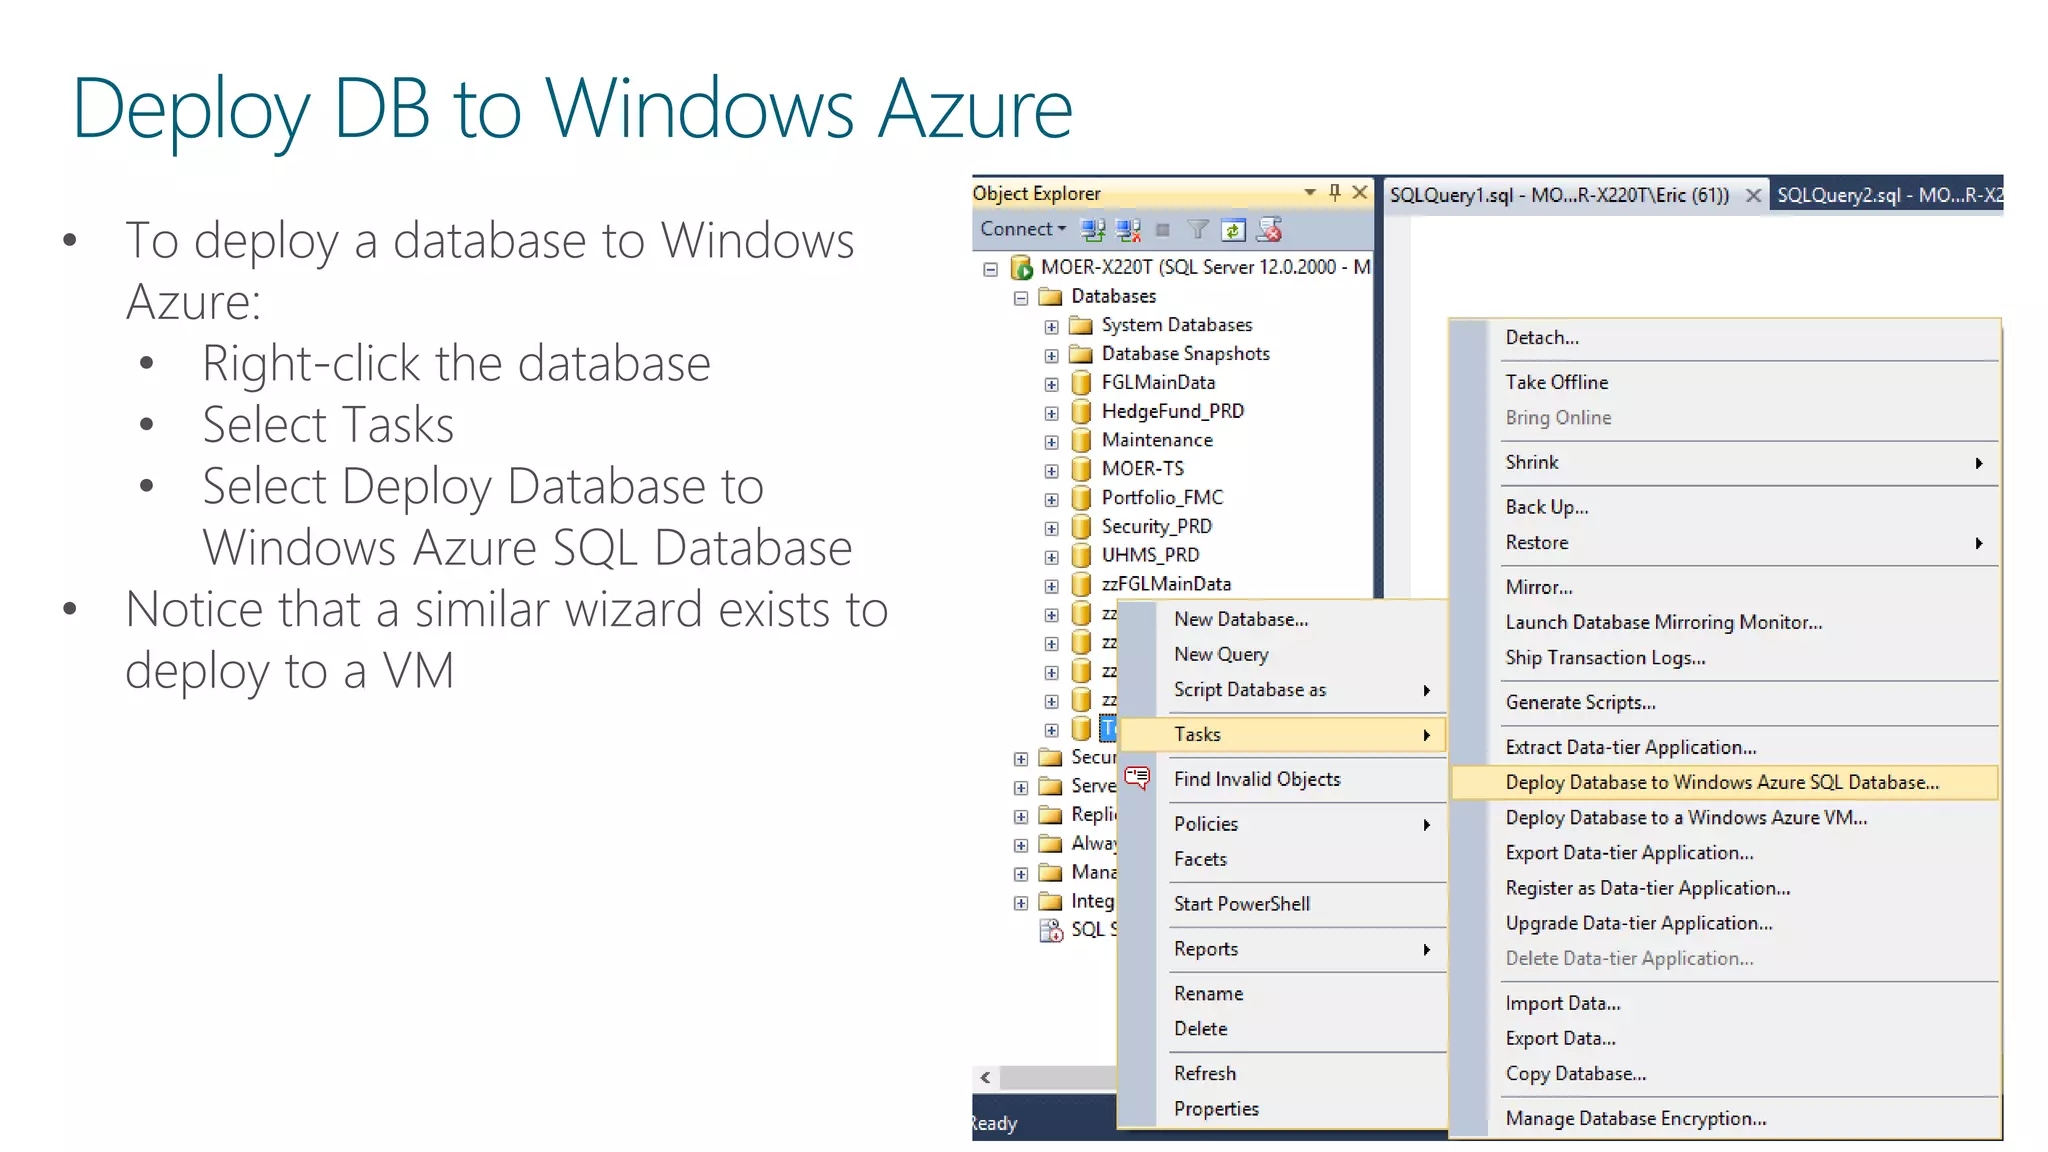The height and width of the screenshot is (1152, 2048).
Task: Click the SQL Server Agent icon
Action: [x=1051, y=931]
